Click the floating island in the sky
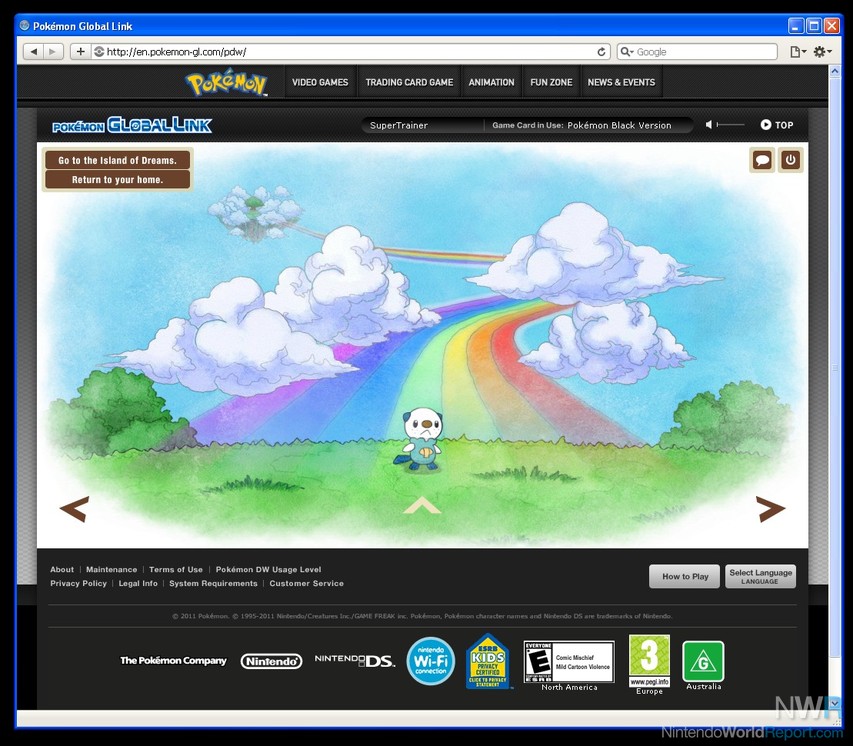This screenshot has width=853, height=746. click(x=255, y=213)
